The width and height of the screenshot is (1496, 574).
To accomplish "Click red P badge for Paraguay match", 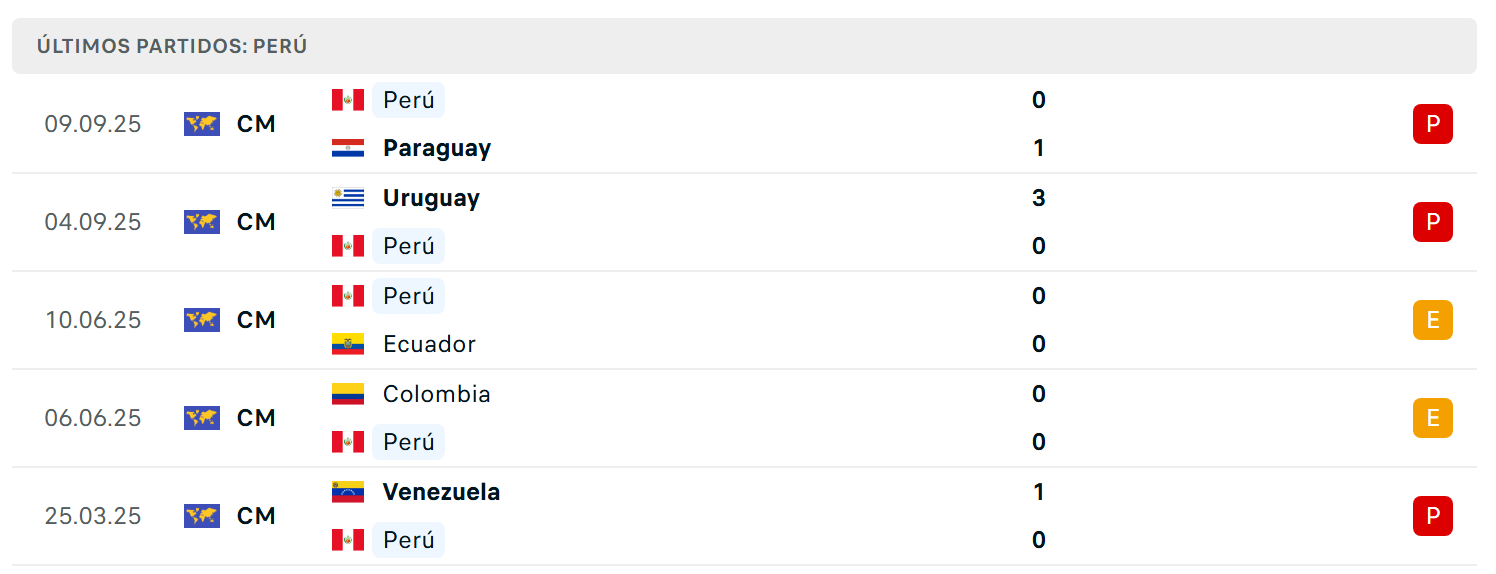I will click(1432, 124).
